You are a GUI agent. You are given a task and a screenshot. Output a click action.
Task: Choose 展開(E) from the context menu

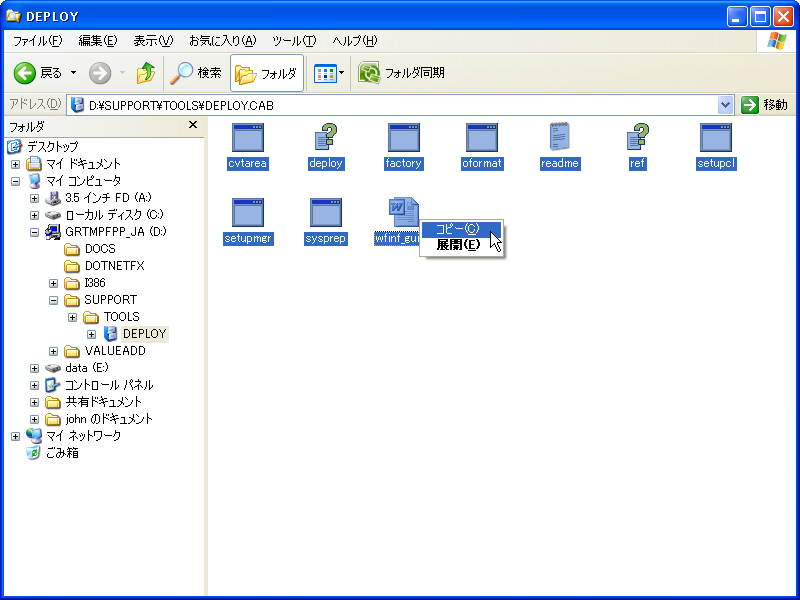461,245
